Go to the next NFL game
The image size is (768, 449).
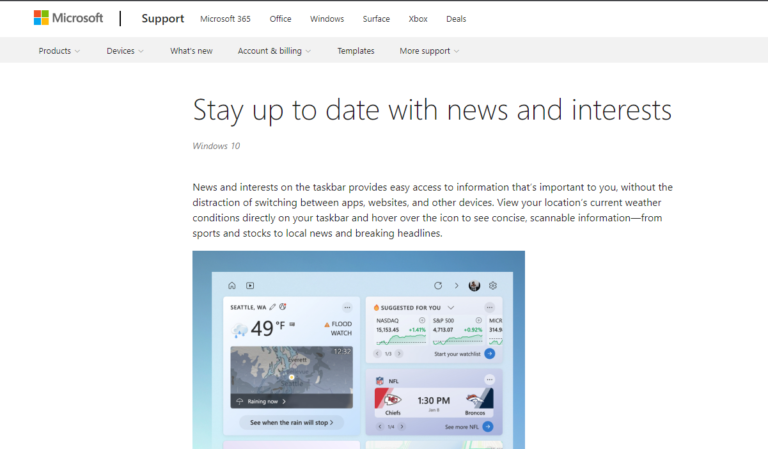pos(402,426)
